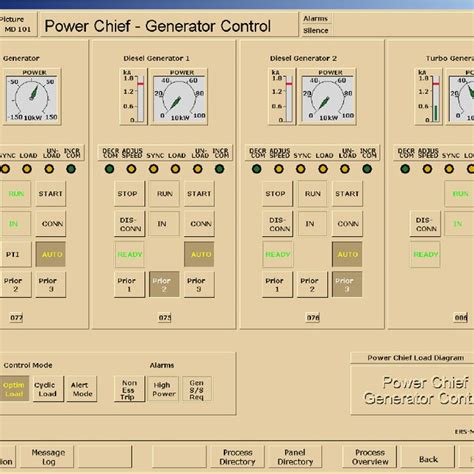This screenshot has width=474, height=474.
Task: Click INCR COM lamp of Diesel Generator 1
Action: (x=219, y=169)
